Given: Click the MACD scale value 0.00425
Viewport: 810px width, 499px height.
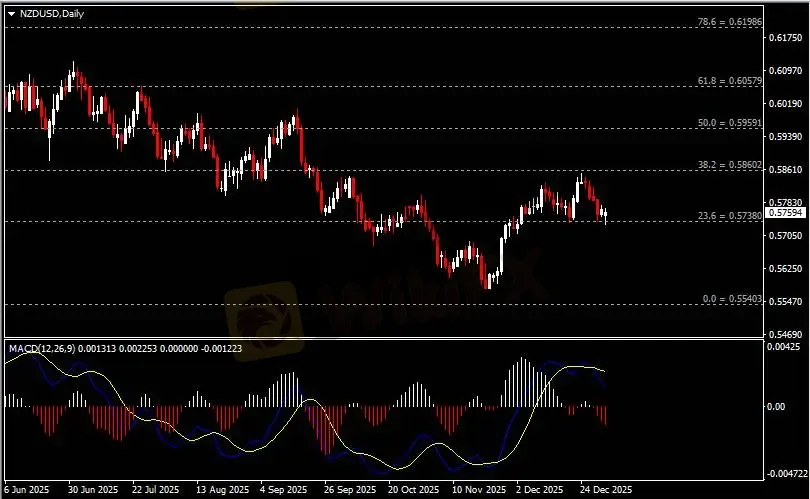Looking at the screenshot, I should [783, 347].
